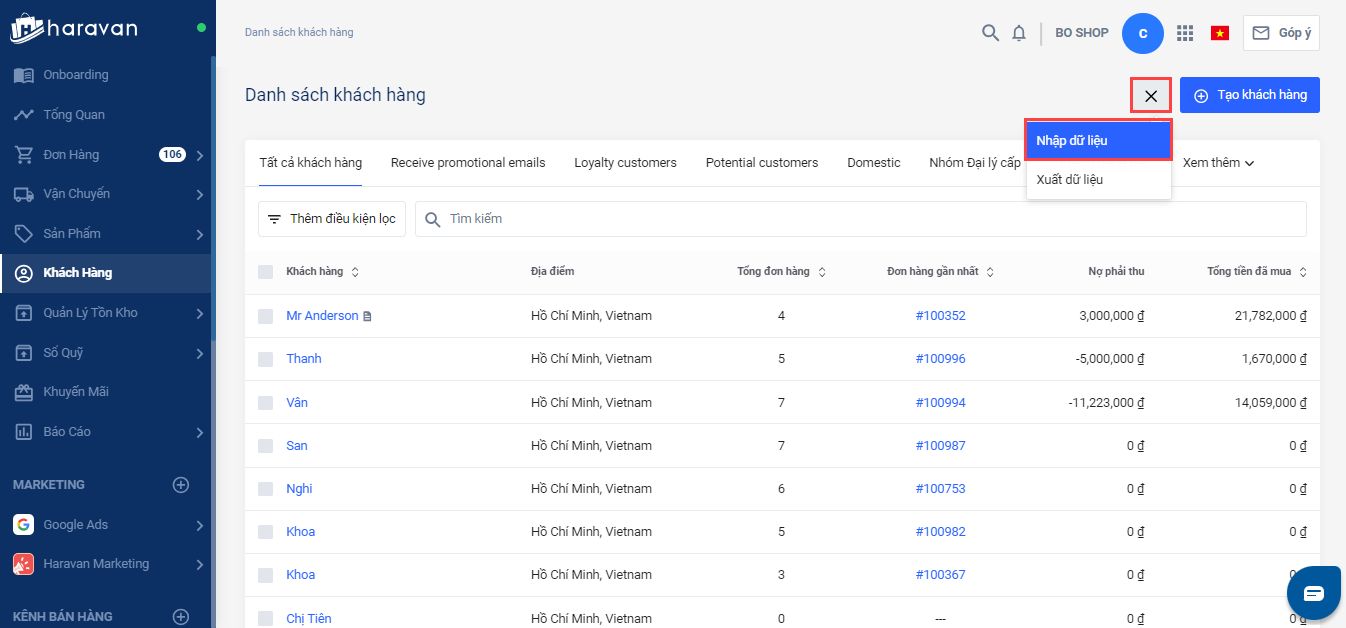This screenshot has height=628, width=1346.
Task: Click the blue chat support bubble
Action: (x=1313, y=593)
